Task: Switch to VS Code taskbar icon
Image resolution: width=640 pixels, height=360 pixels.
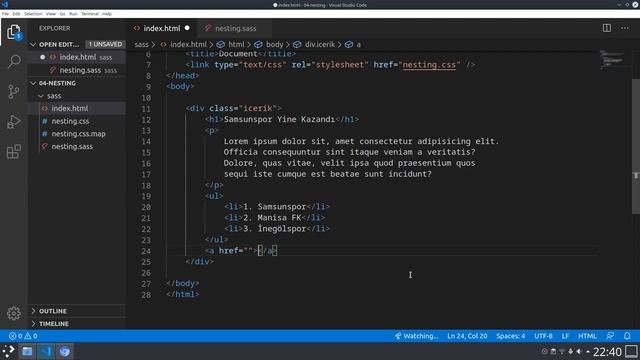Action: 46,351
